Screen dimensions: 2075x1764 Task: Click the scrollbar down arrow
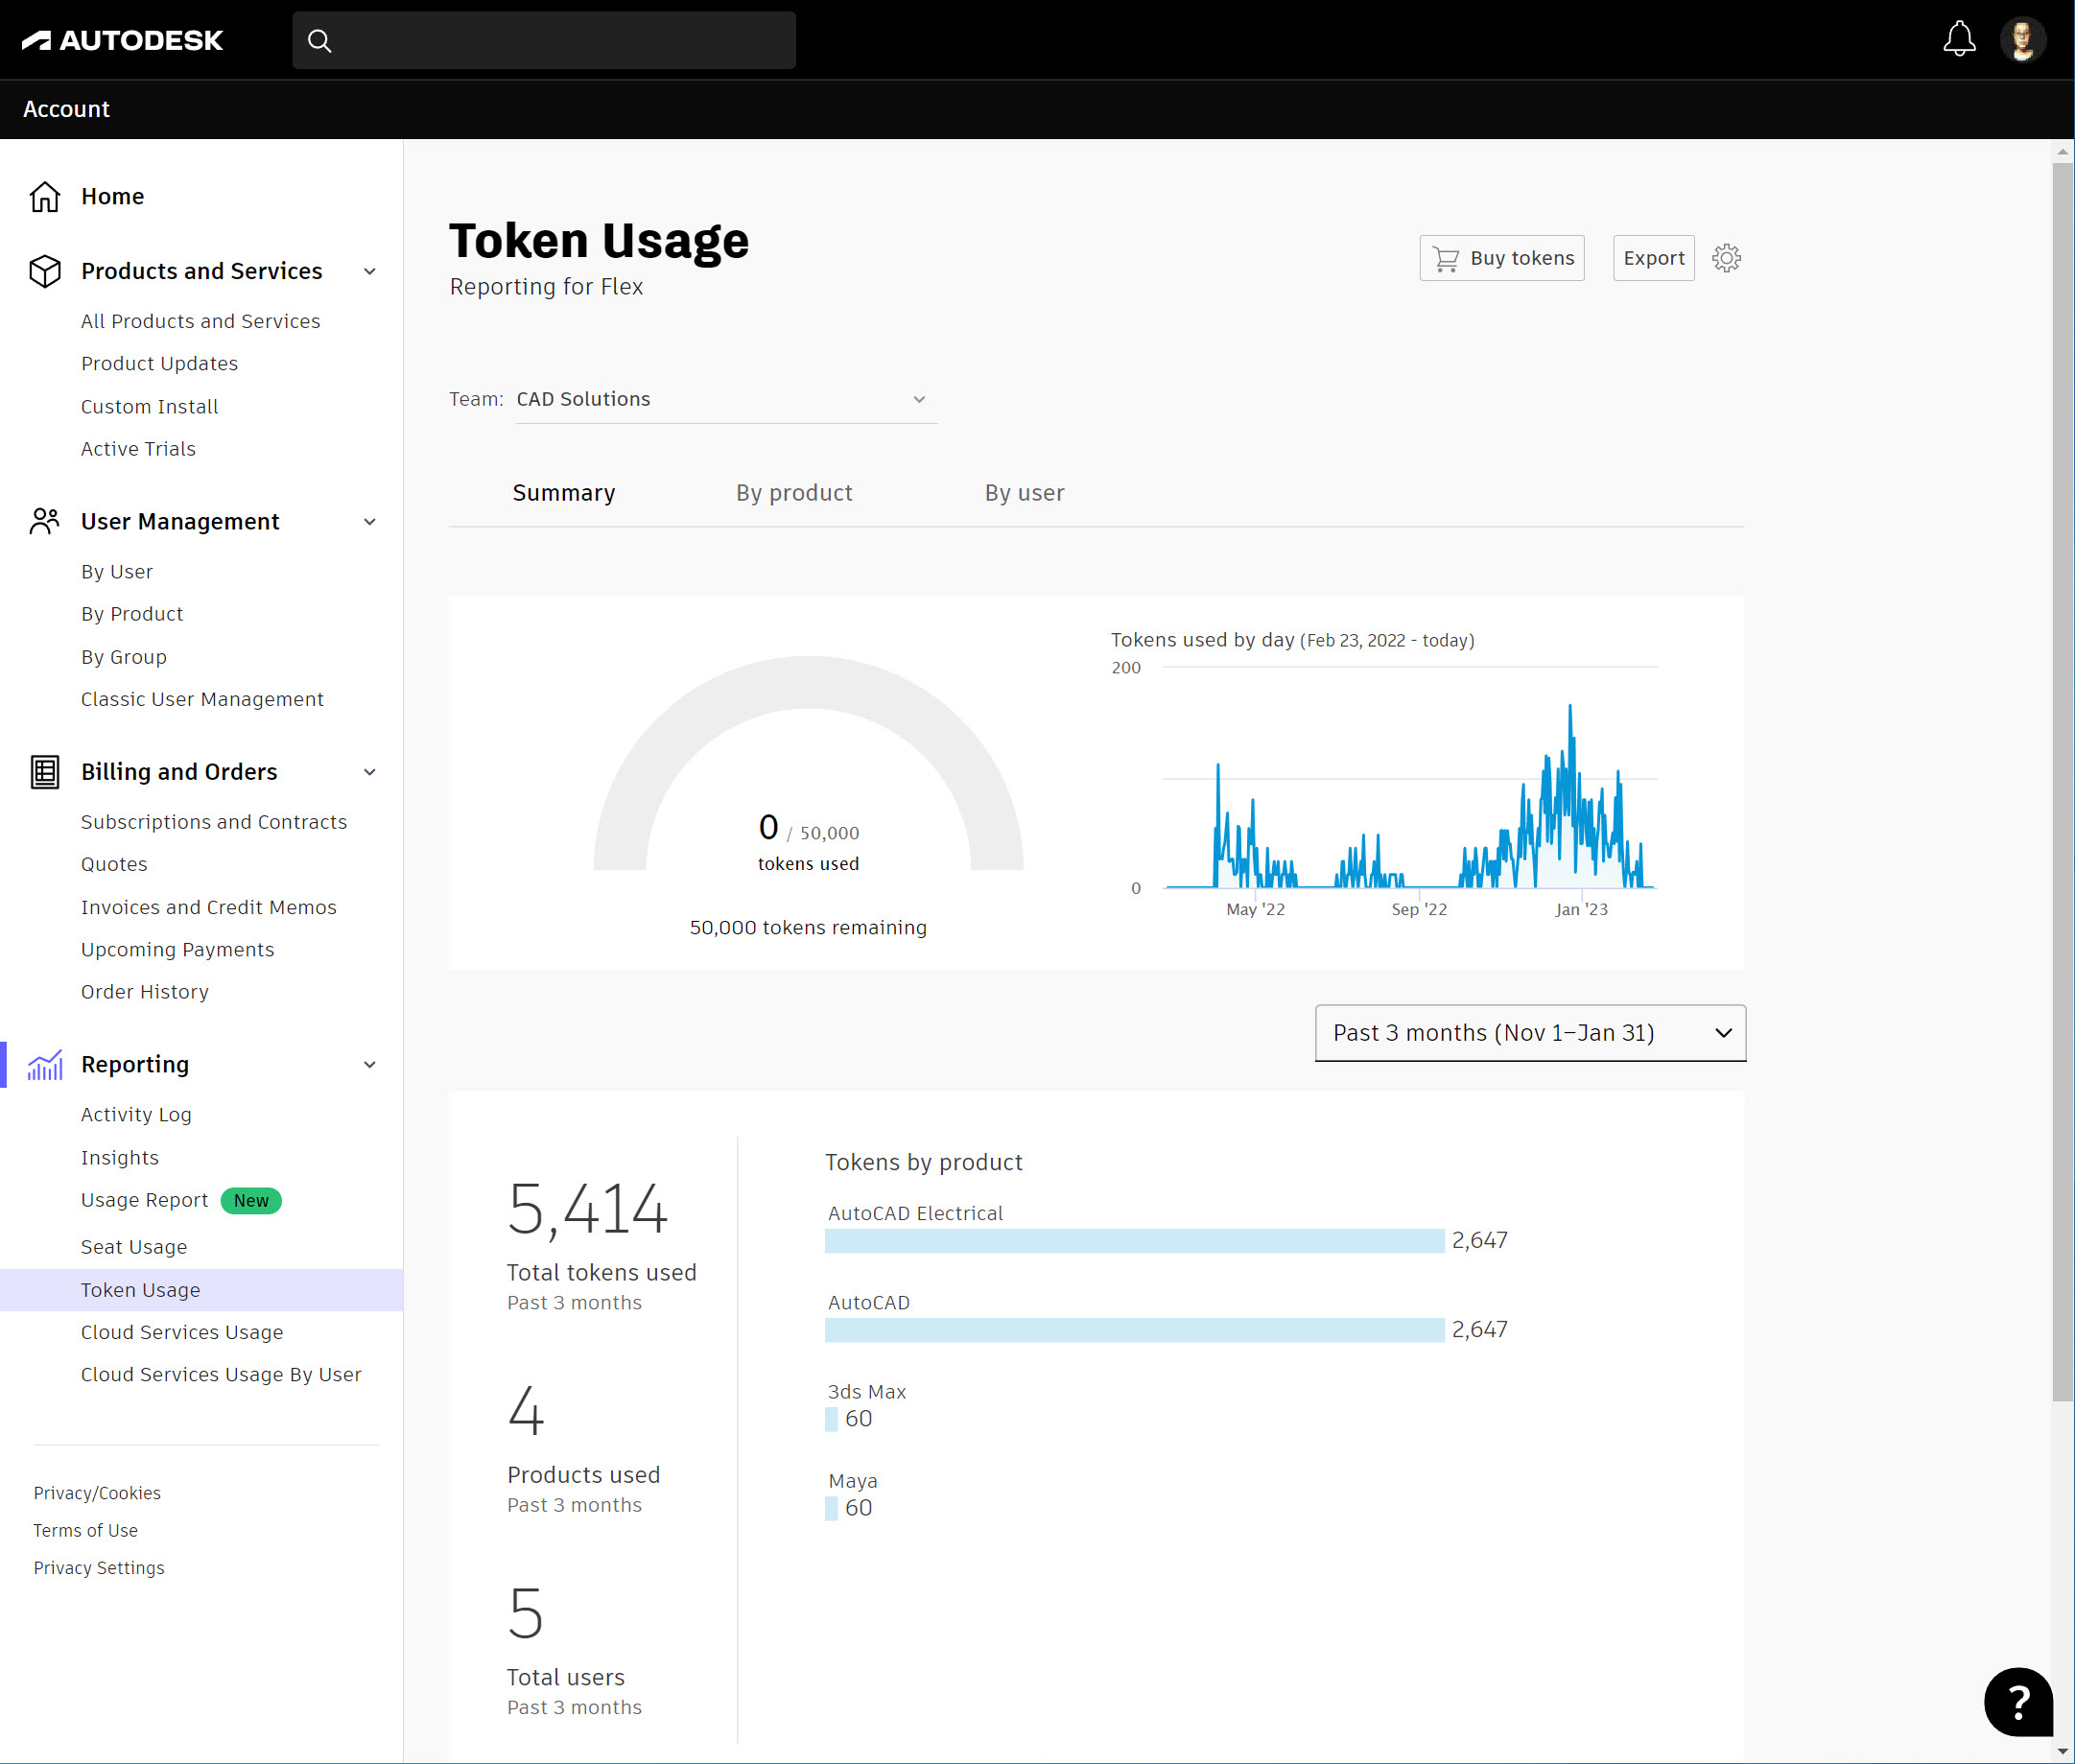tap(2063, 1752)
